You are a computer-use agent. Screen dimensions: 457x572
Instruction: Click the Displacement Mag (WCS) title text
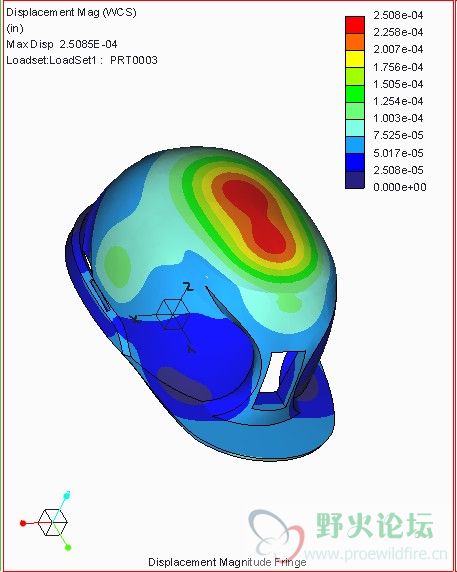[71, 12]
